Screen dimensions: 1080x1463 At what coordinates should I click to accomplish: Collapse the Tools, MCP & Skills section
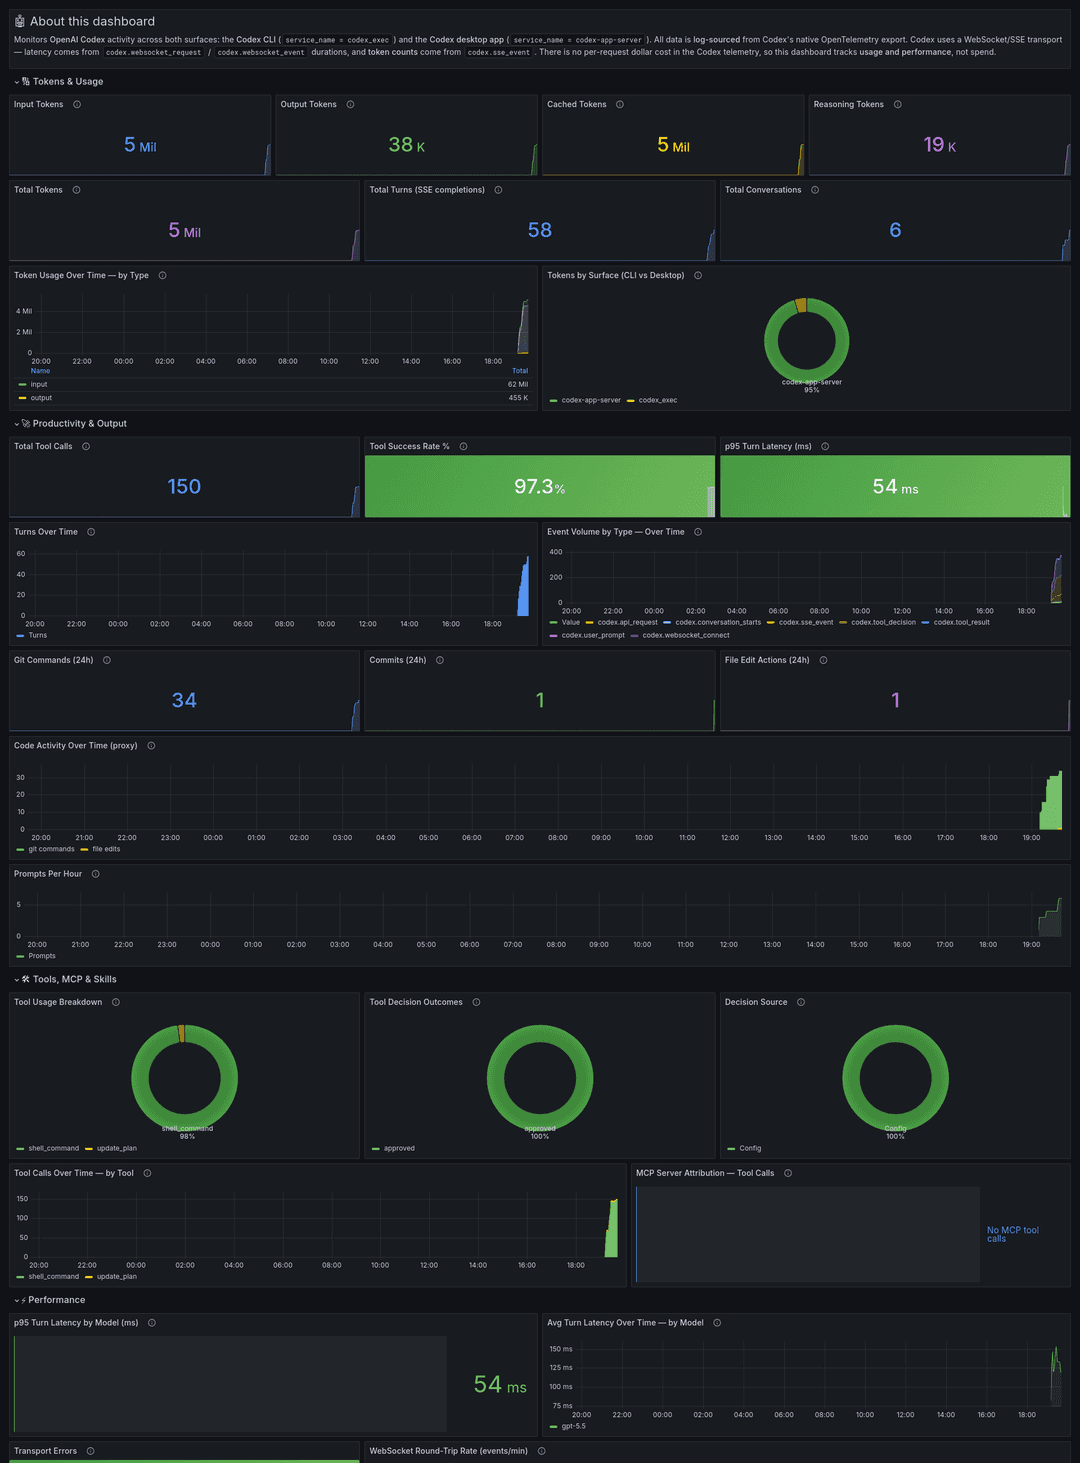67,980
